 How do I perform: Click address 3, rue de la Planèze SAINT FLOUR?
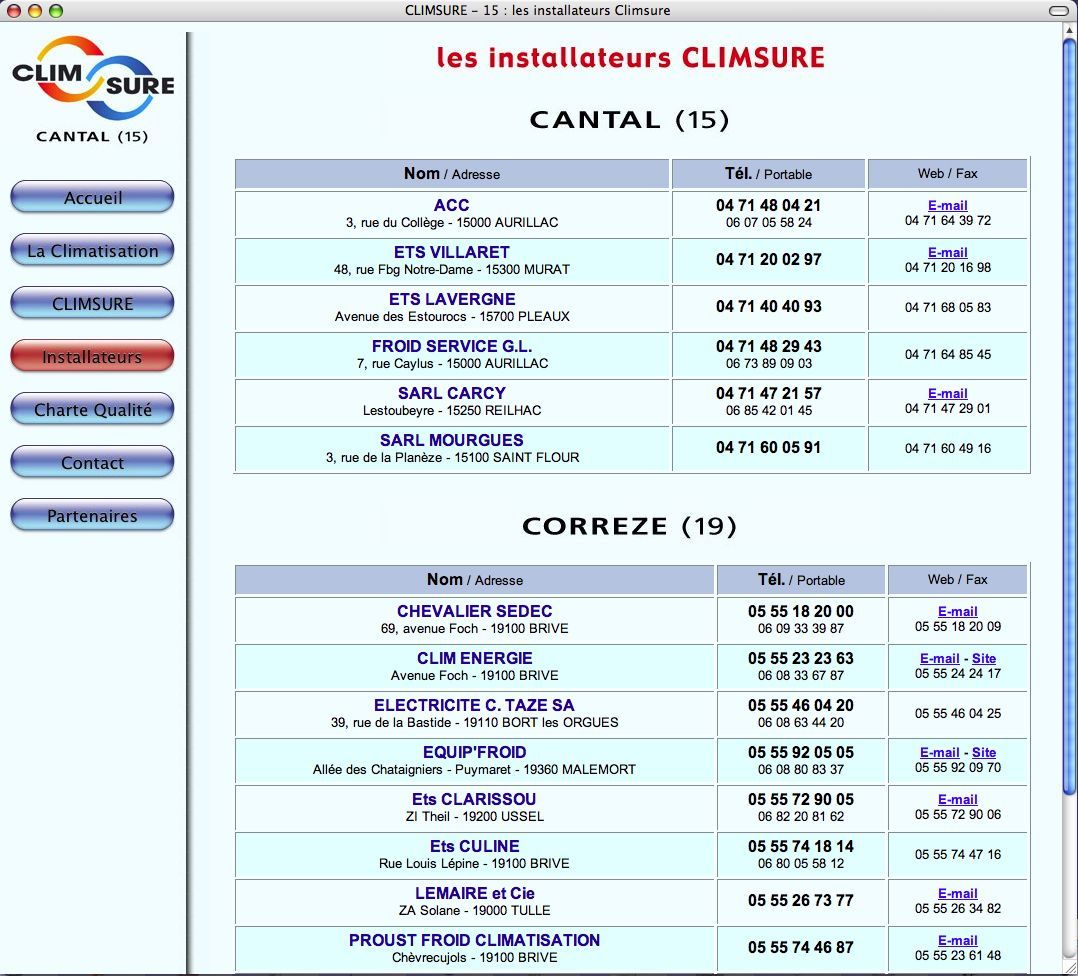click(452, 457)
